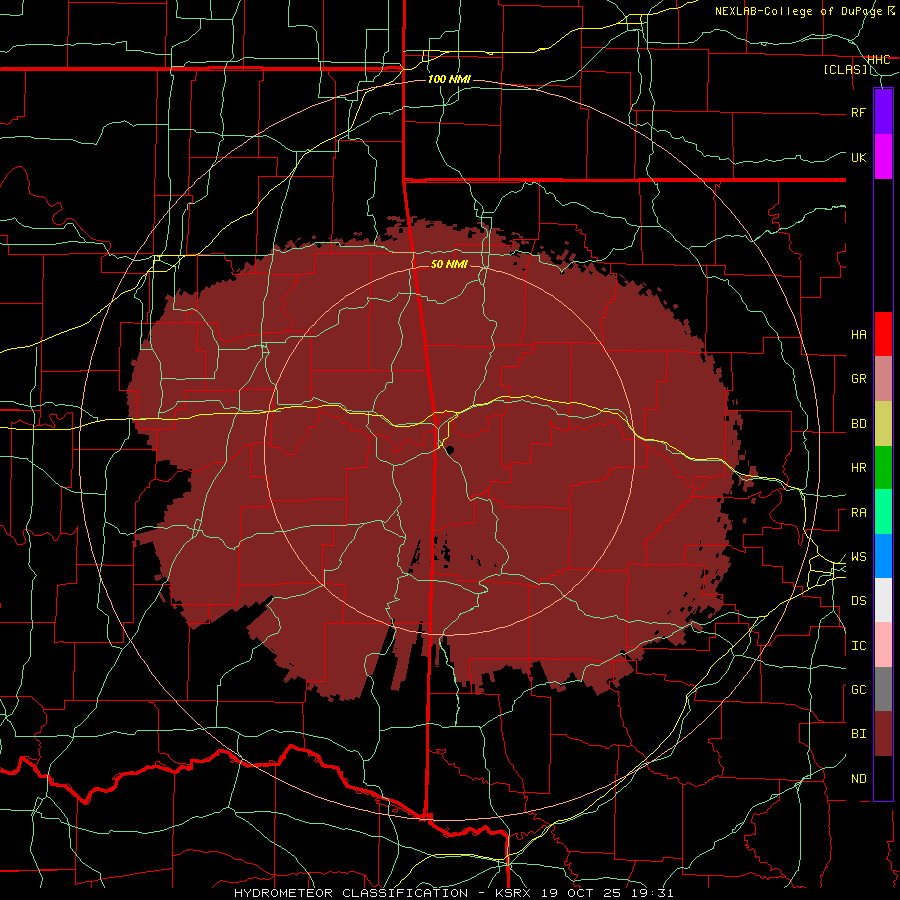Image resolution: width=900 pixels, height=900 pixels.
Task: Select the IC light pink legend swatch
Action: [x=883, y=645]
